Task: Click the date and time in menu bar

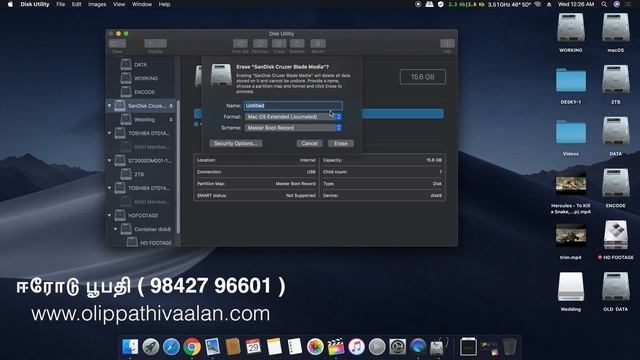Action: (x=576, y=4)
